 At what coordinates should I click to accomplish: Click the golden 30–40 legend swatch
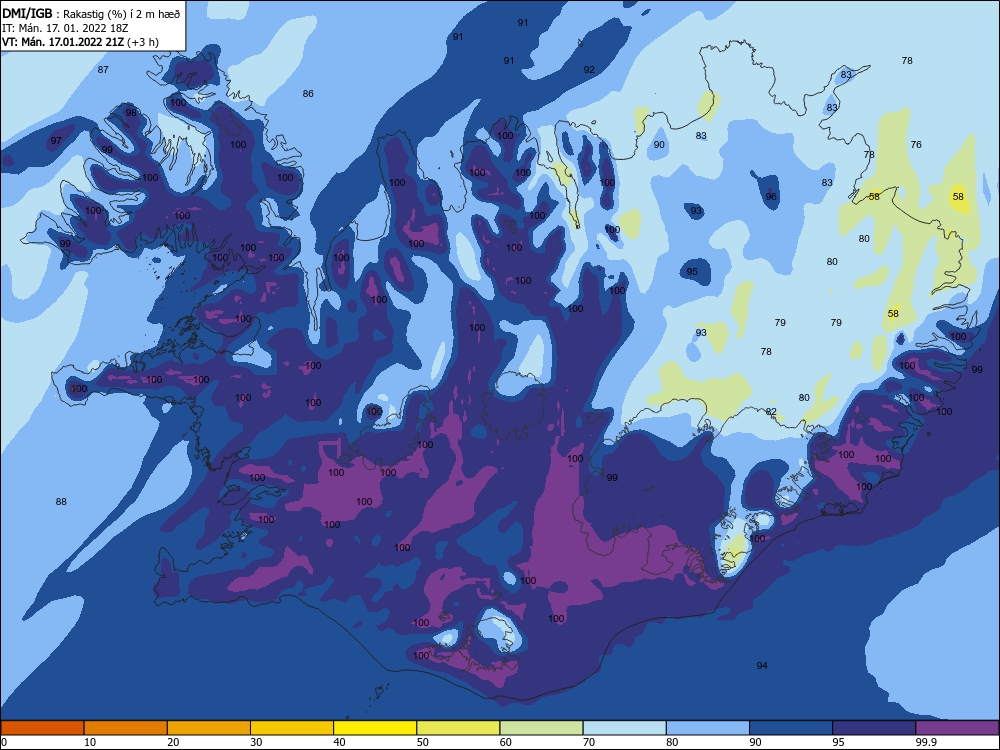click(x=292, y=728)
